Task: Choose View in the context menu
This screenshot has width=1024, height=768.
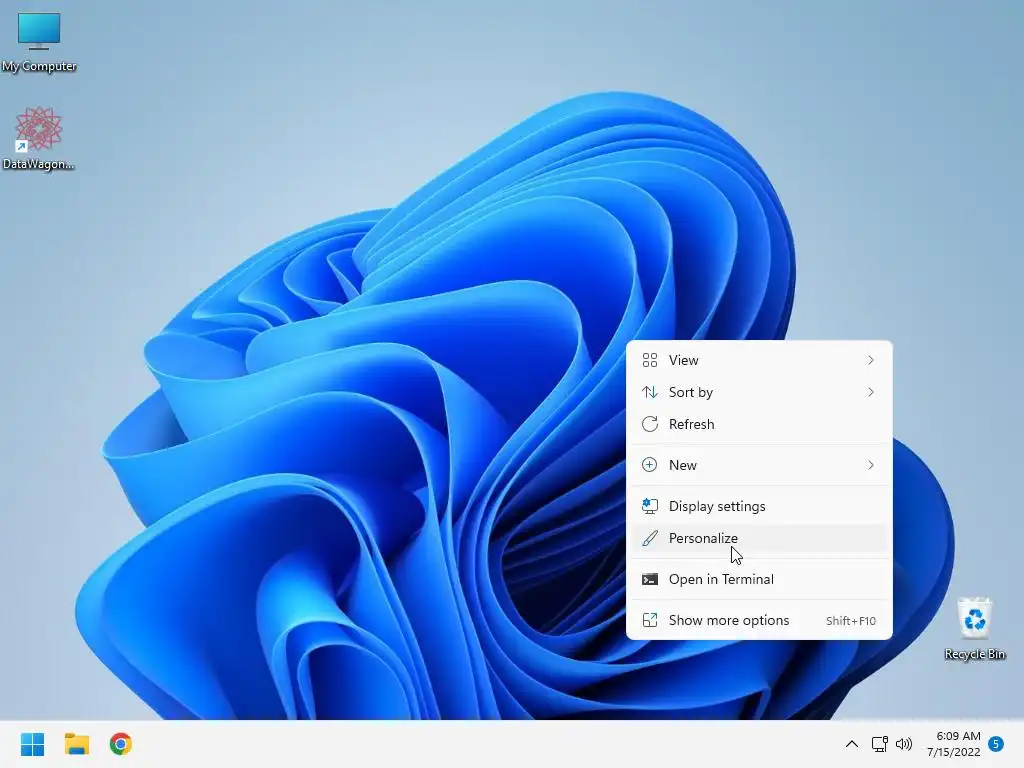Action: (759, 360)
